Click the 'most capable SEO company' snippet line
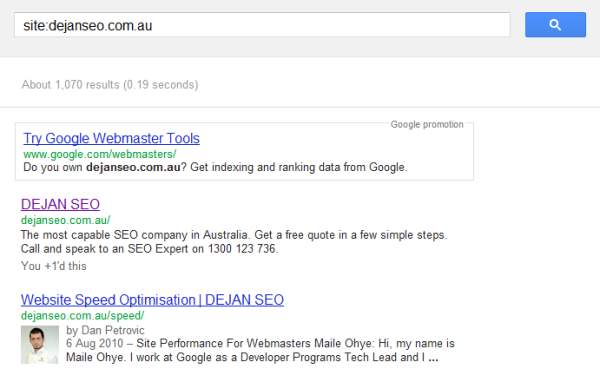Viewport: 600px width, 382px height. tap(234, 235)
